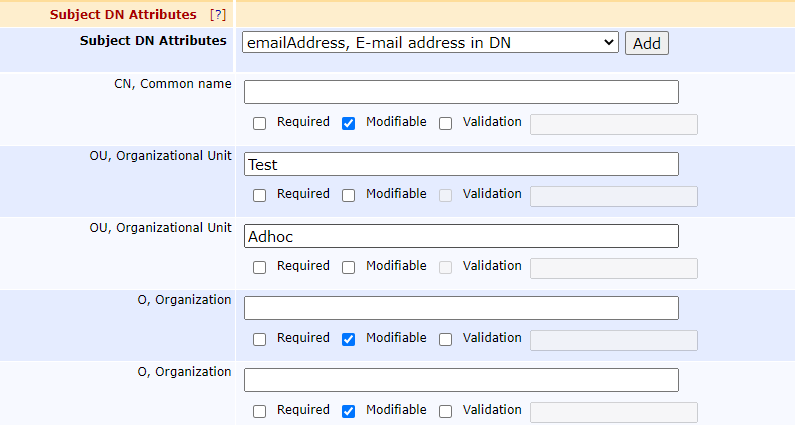Viewport: 795px width, 425px height.
Task: Uncheck Modifiable for the second Organization
Action: point(348,411)
